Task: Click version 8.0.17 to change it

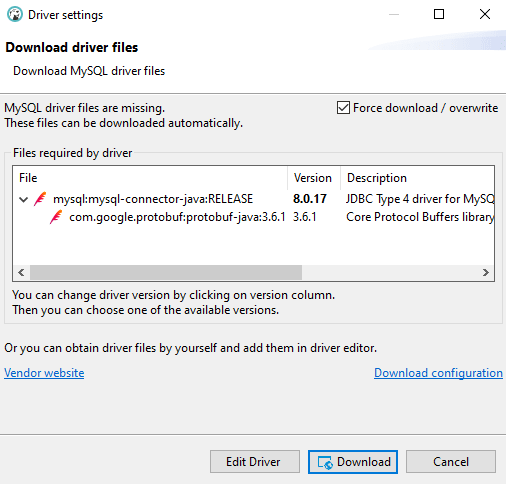Action: click(x=310, y=199)
